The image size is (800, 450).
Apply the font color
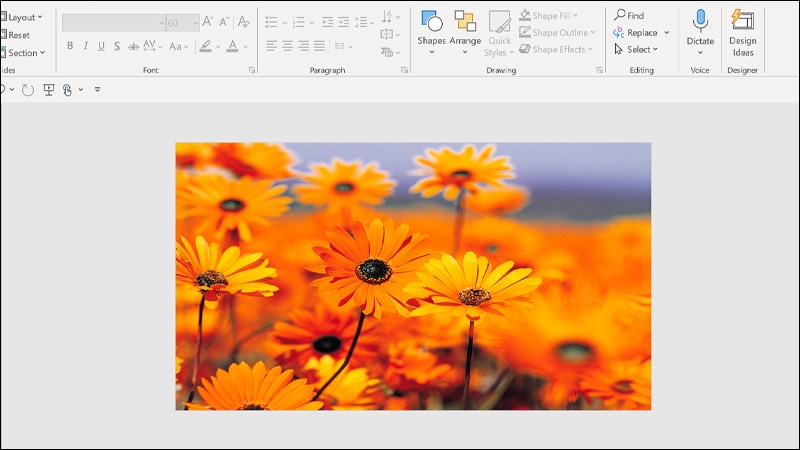pyautogui.click(x=233, y=46)
